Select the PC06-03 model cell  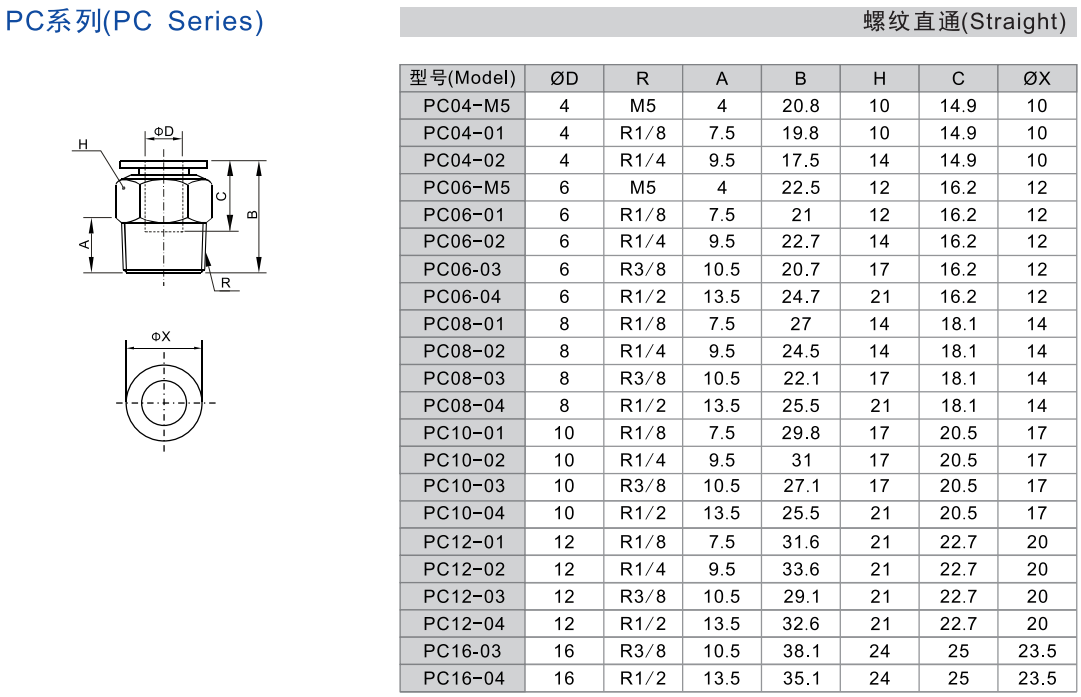(x=462, y=269)
